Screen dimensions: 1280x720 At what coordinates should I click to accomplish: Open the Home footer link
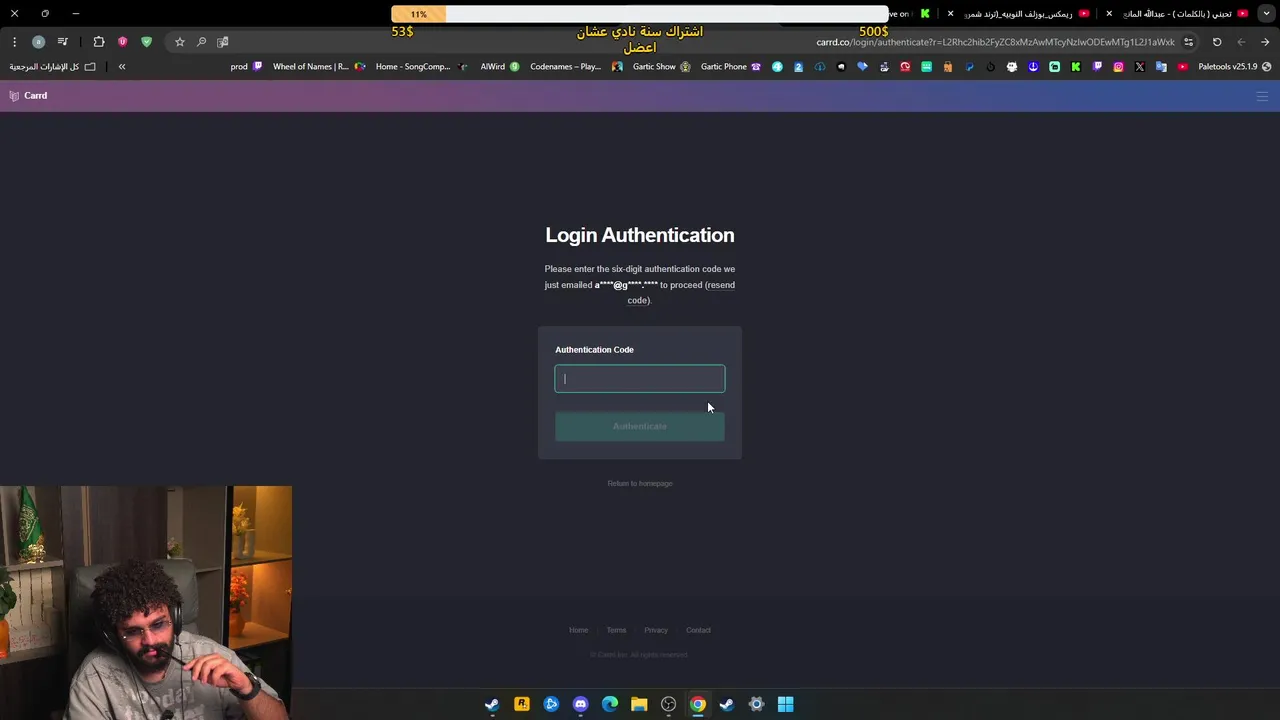579,630
